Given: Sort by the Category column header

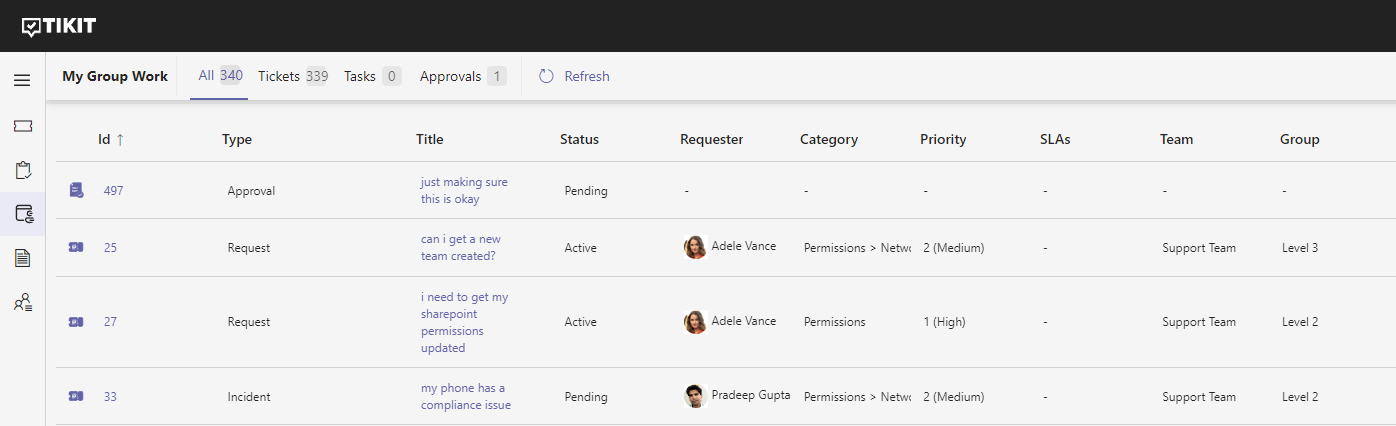Looking at the screenshot, I should tap(829, 140).
